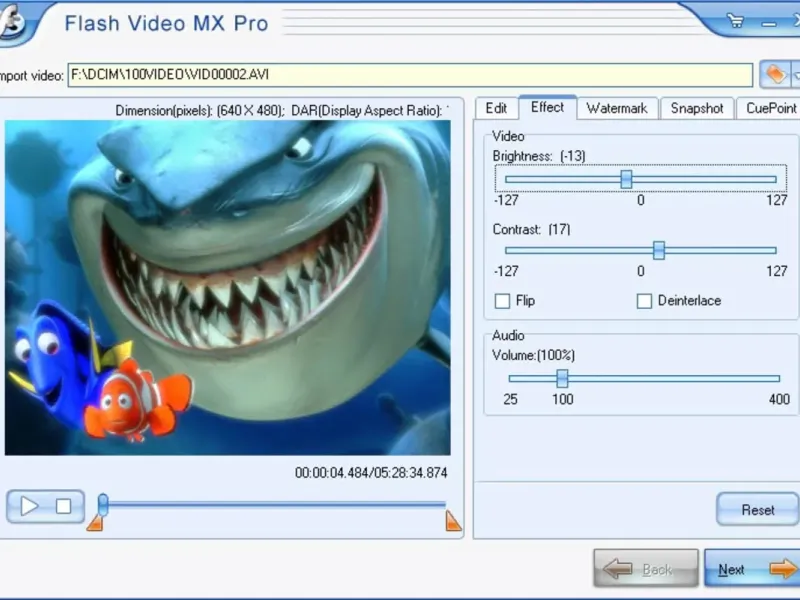The width and height of the screenshot is (800, 600).
Task: Click the Next button
Action: point(752,568)
